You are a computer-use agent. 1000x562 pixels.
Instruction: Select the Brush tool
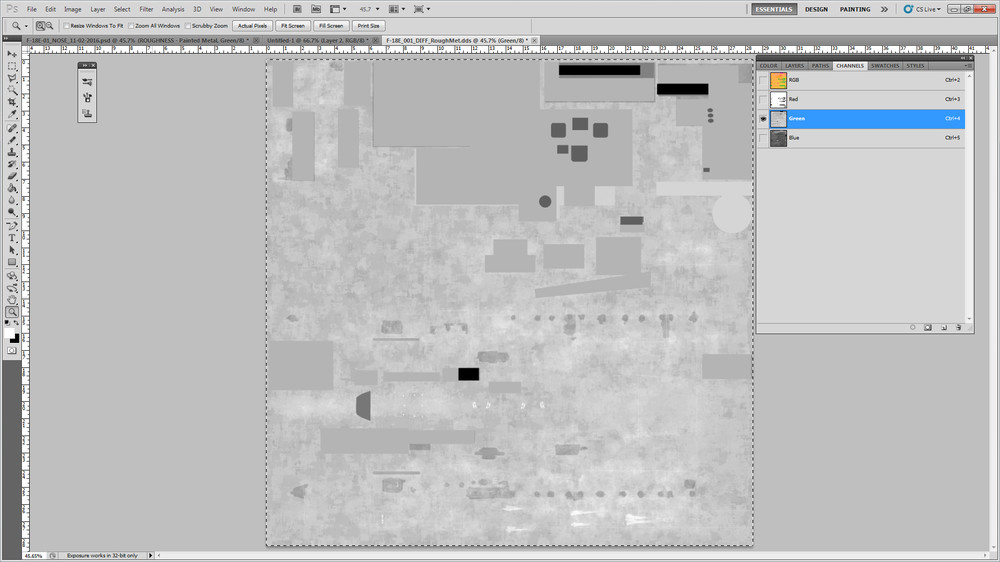tap(12, 140)
